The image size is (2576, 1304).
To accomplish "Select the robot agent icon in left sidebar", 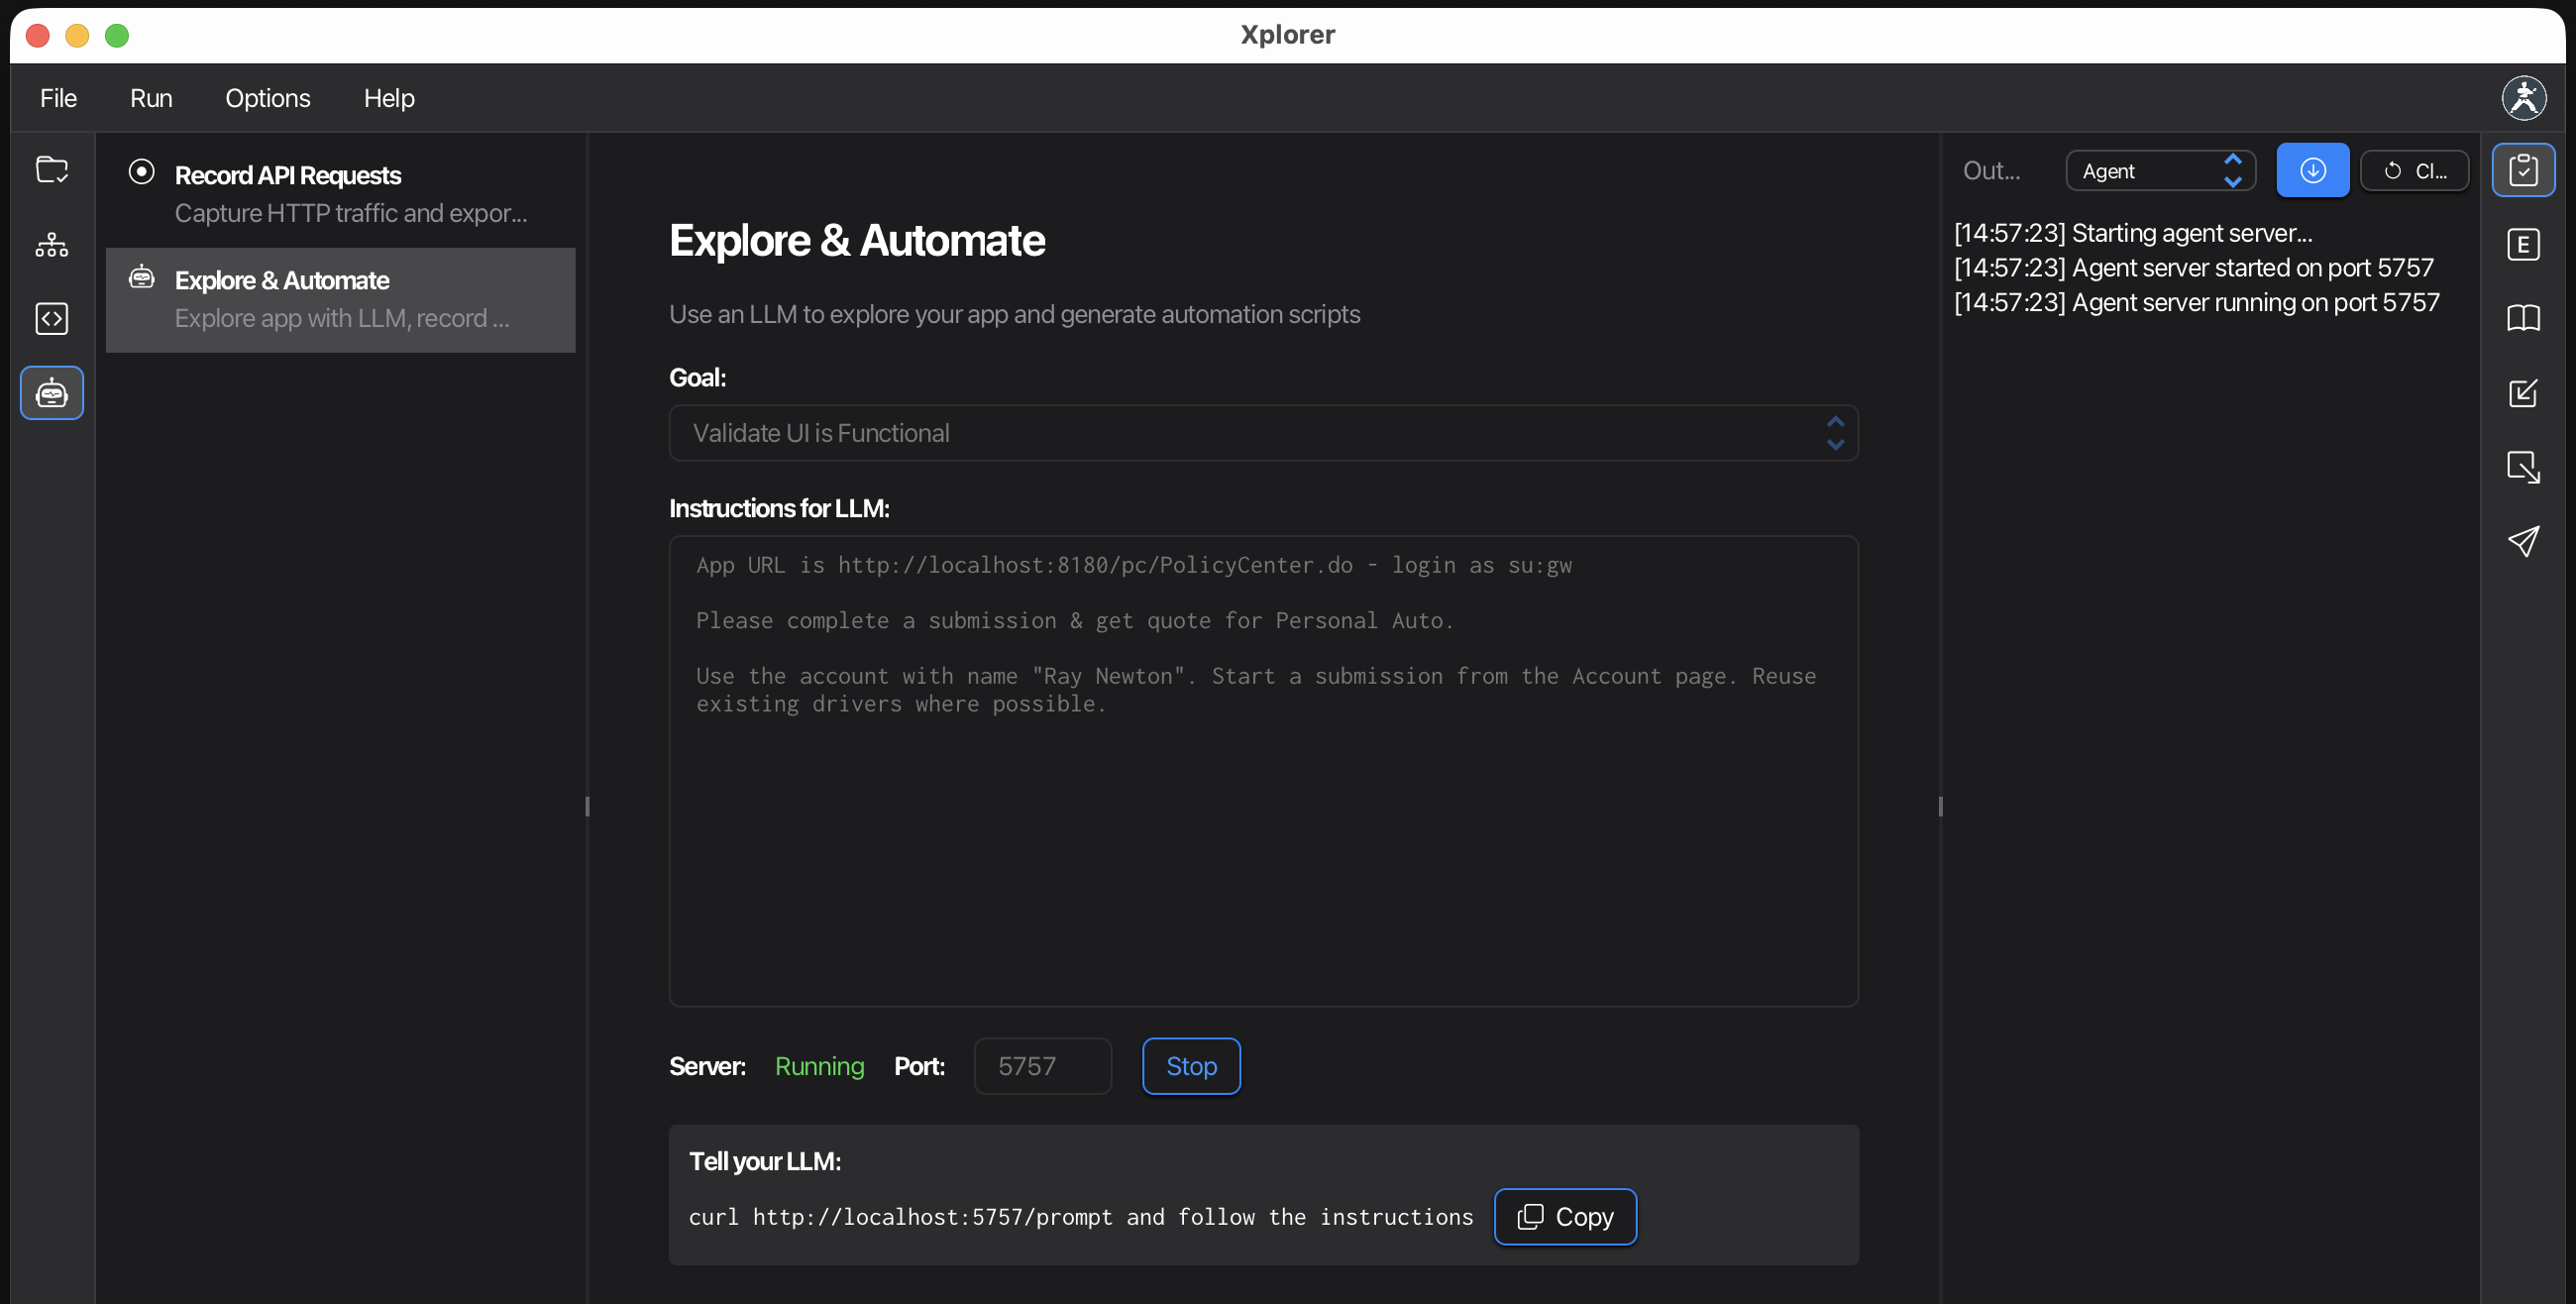I will point(51,392).
